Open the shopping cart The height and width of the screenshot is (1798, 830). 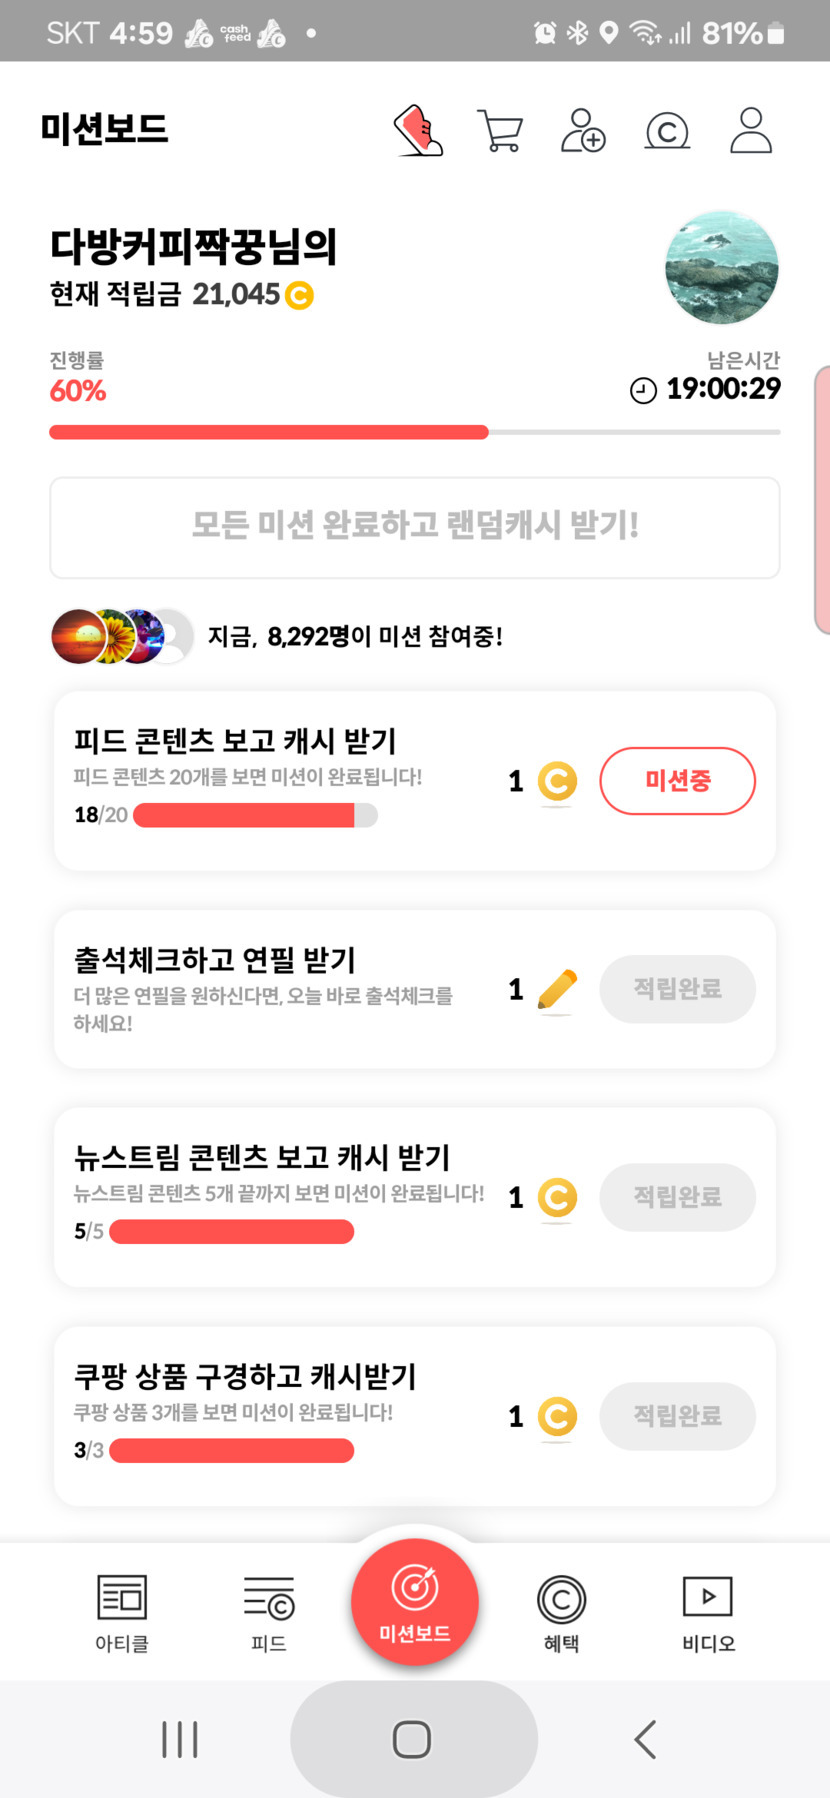click(500, 131)
